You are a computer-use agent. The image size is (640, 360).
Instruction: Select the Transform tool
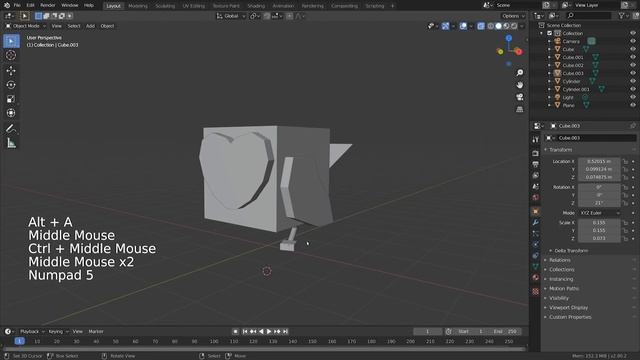tap(11, 113)
